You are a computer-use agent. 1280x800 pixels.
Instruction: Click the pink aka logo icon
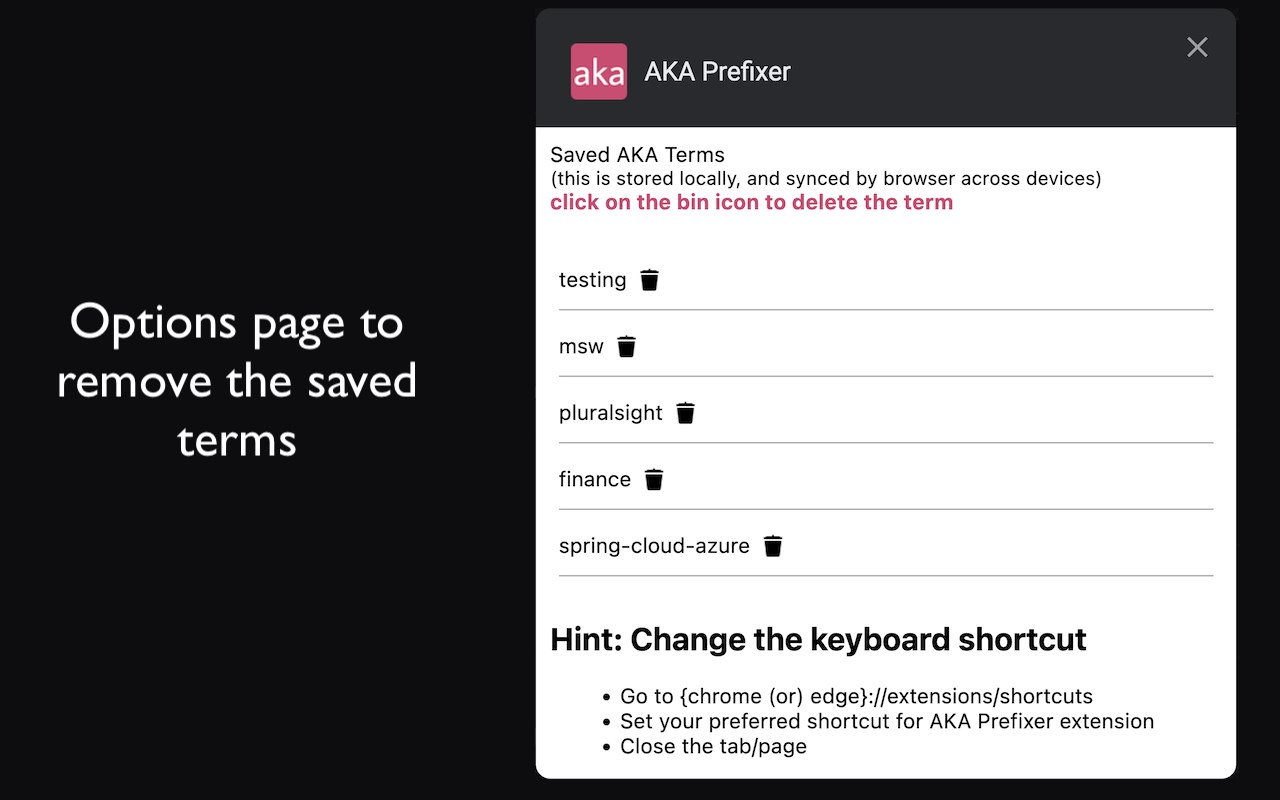tap(599, 72)
